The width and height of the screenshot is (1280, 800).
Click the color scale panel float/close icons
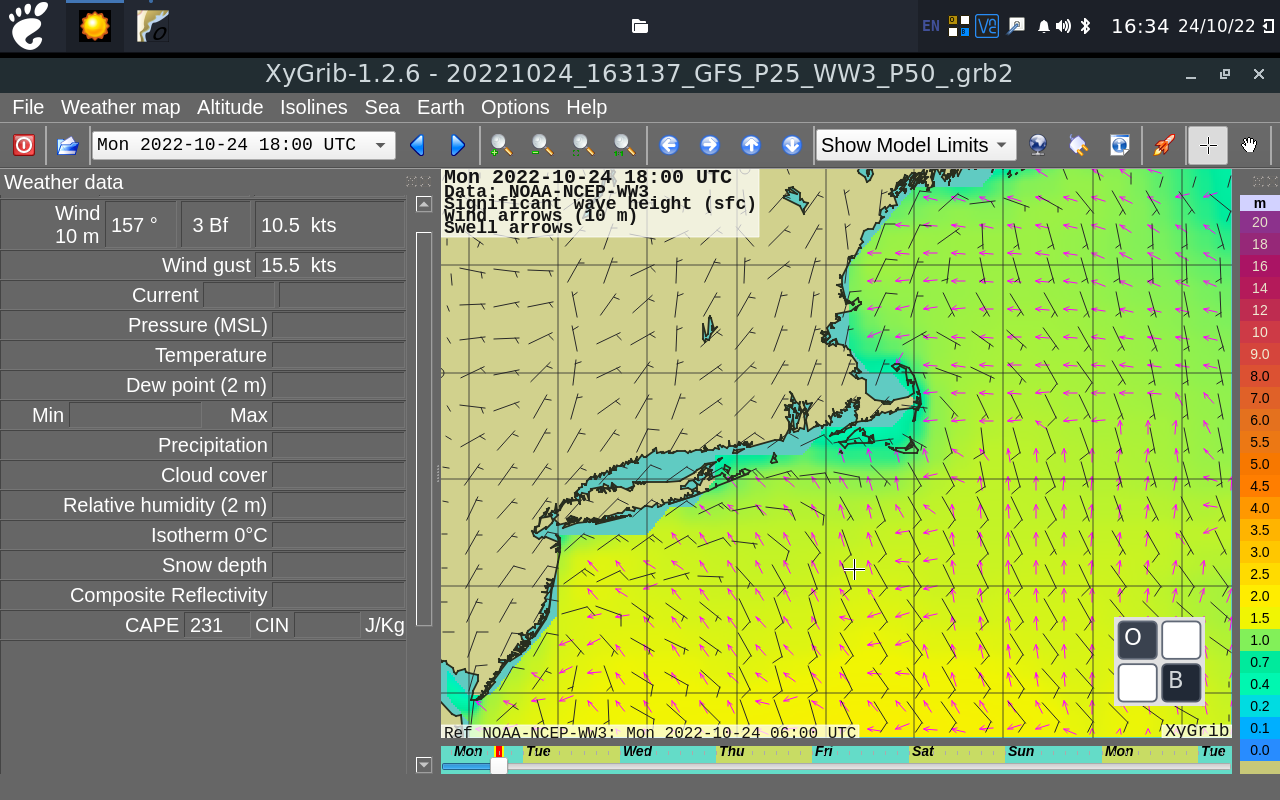pos(1265,181)
